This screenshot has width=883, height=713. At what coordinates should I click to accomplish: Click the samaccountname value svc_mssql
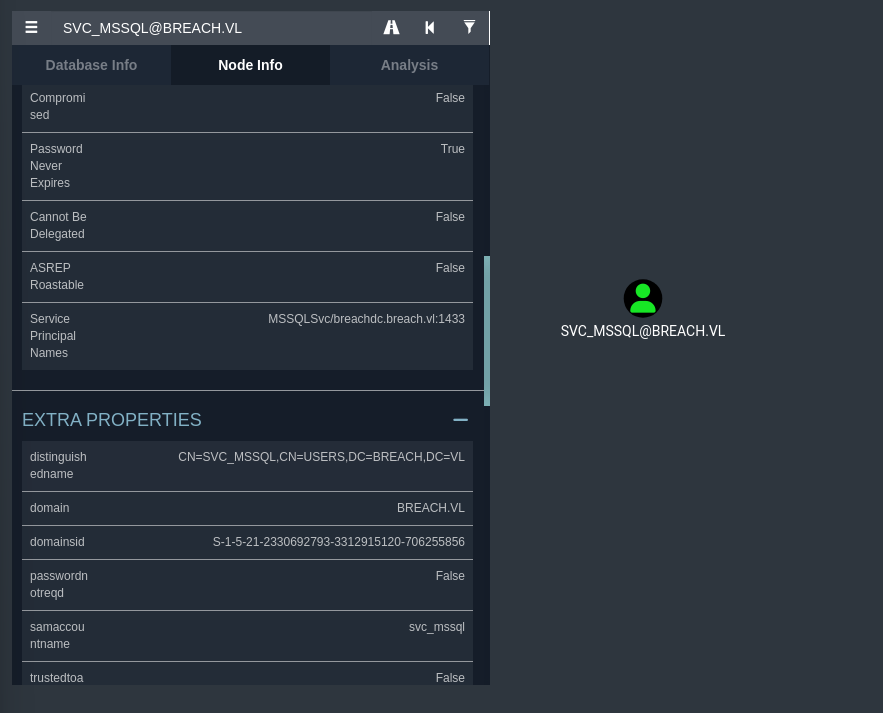pos(436,627)
